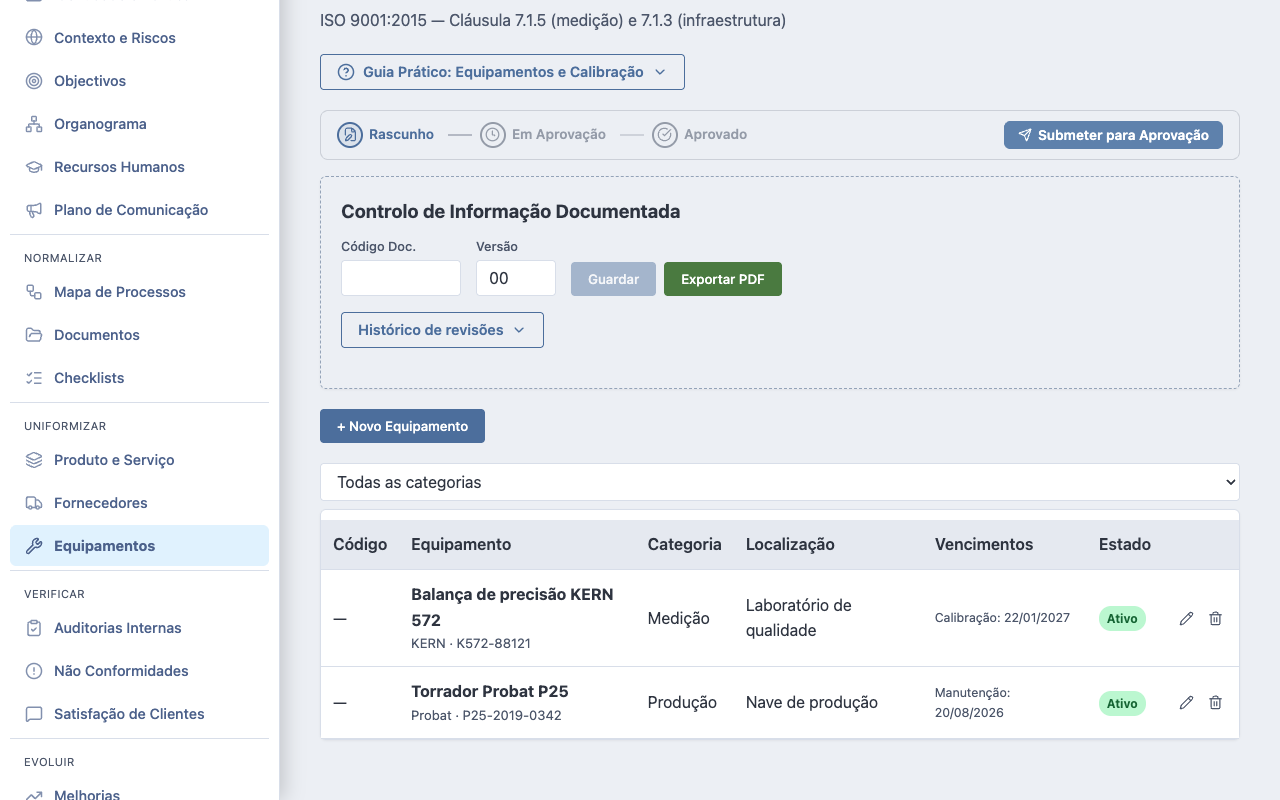Delete the Torrador Probat P25 equipment

(1215, 703)
